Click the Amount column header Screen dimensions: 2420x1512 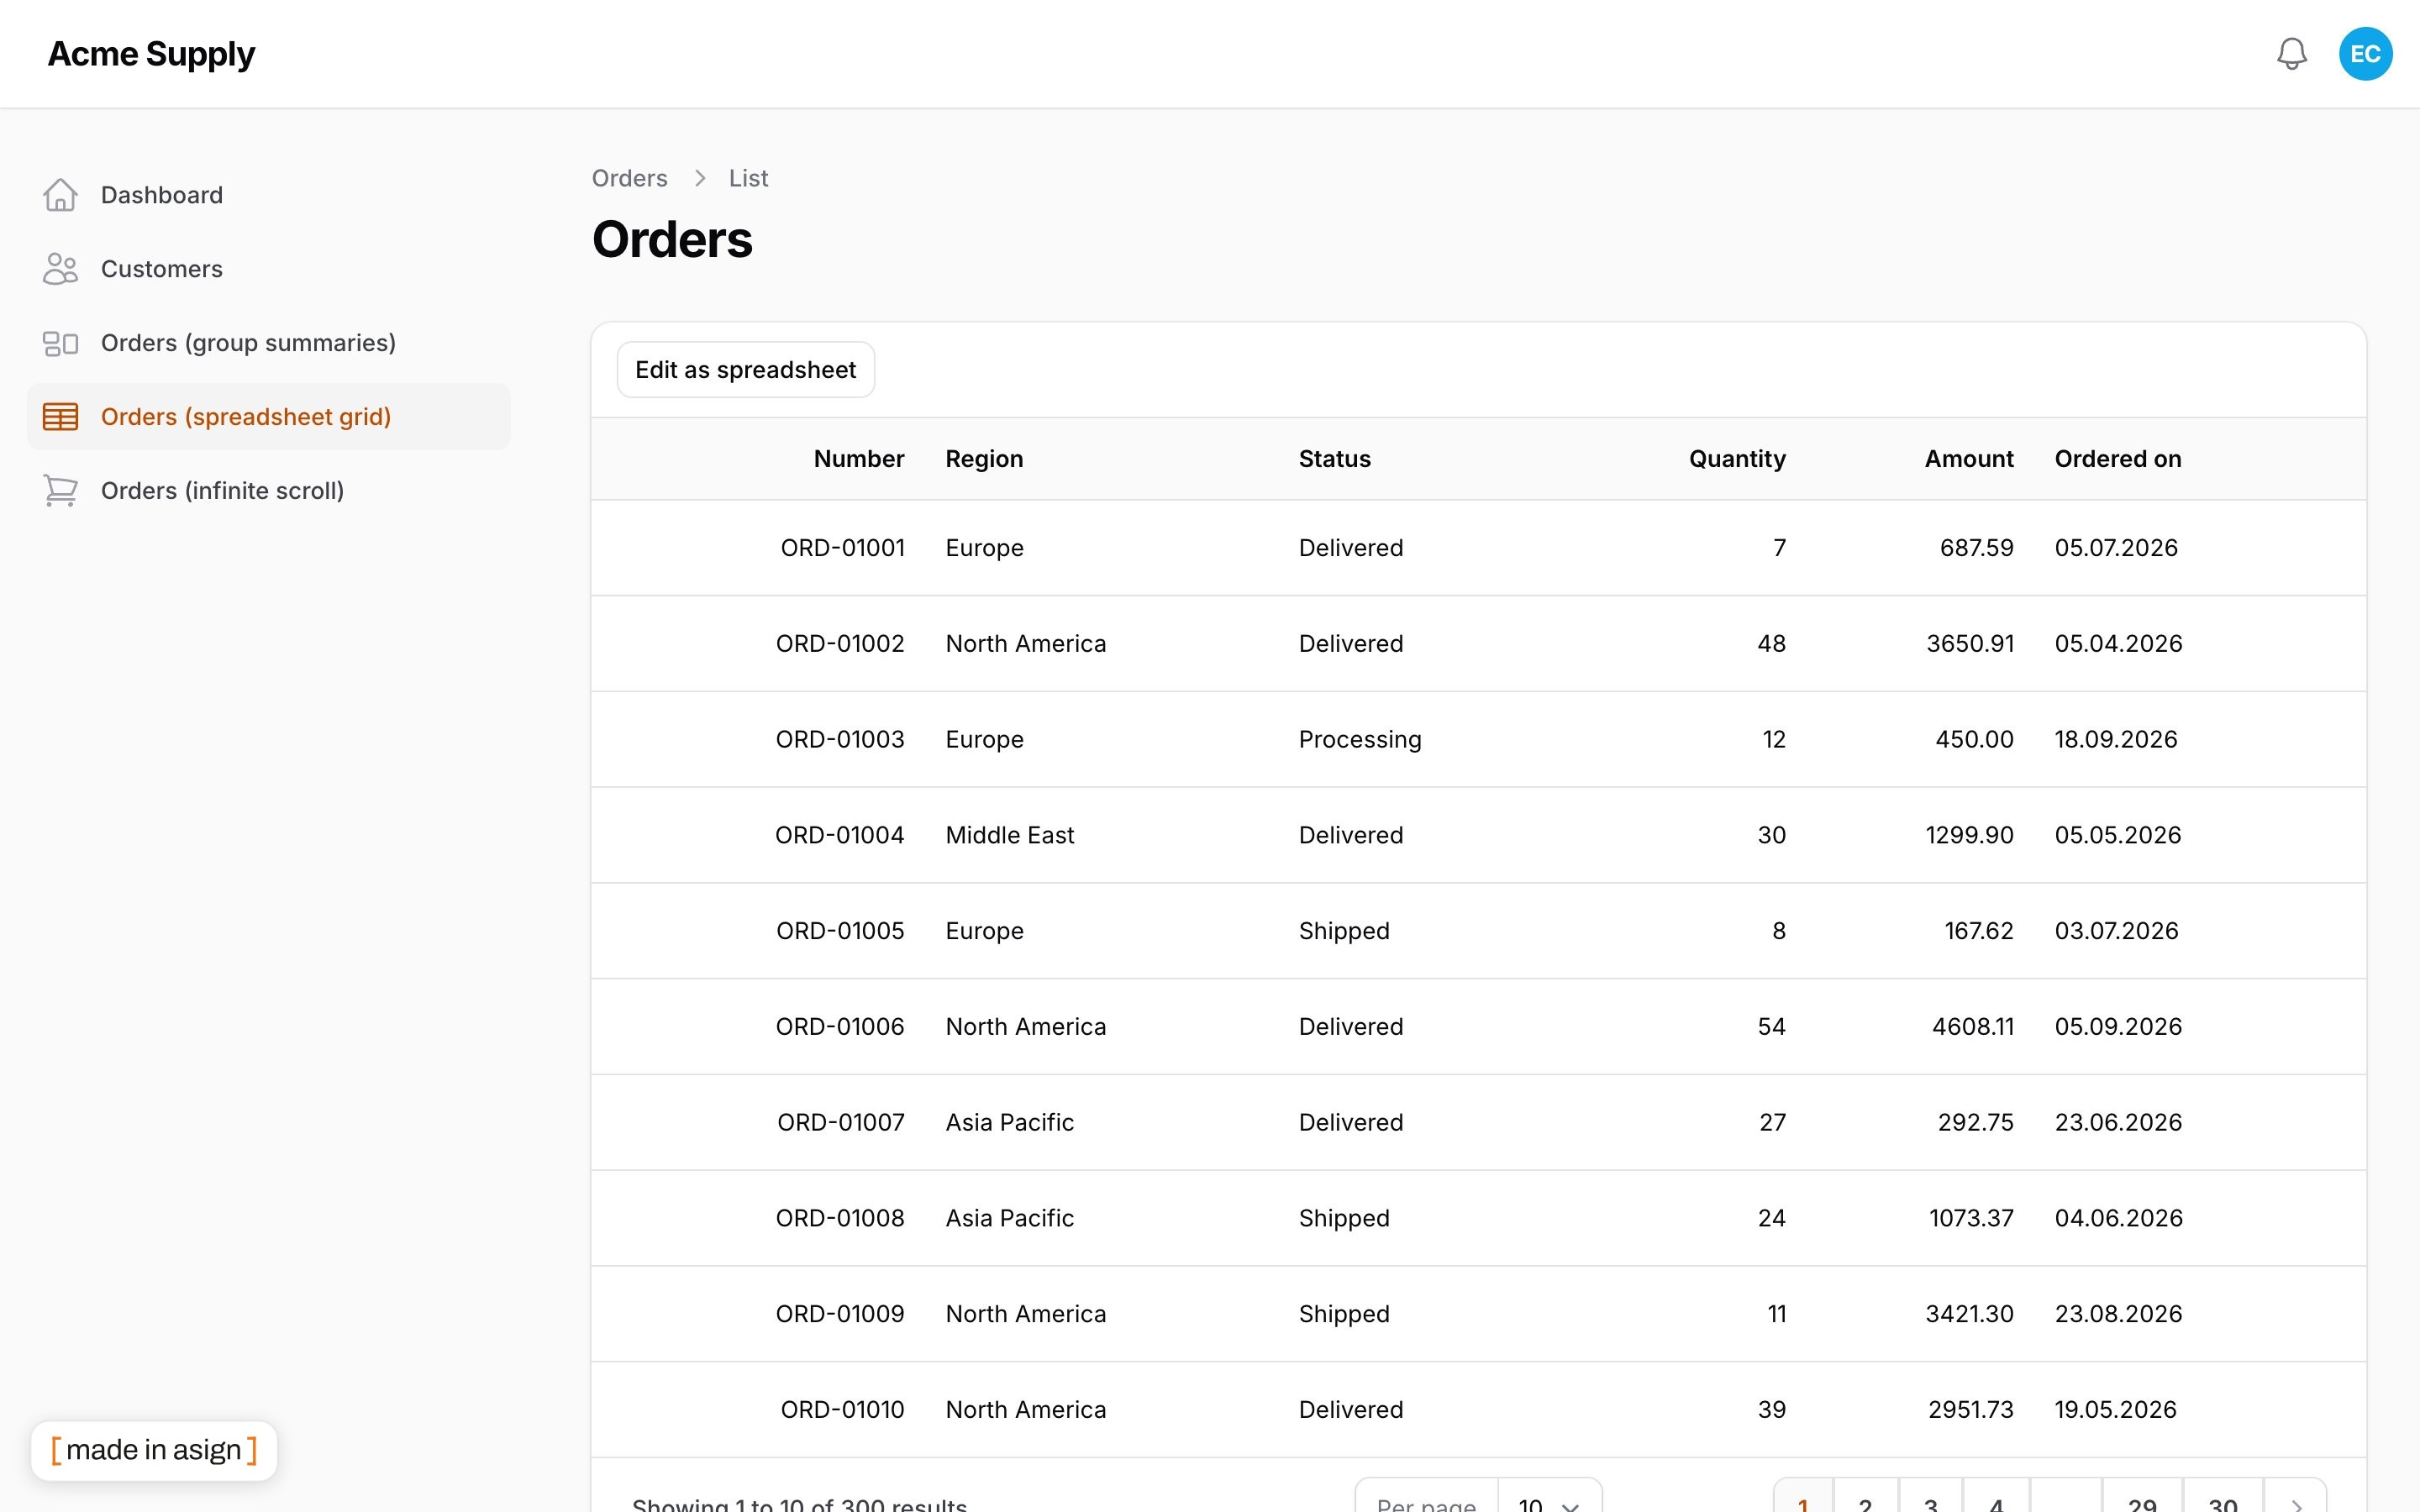click(x=1969, y=459)
